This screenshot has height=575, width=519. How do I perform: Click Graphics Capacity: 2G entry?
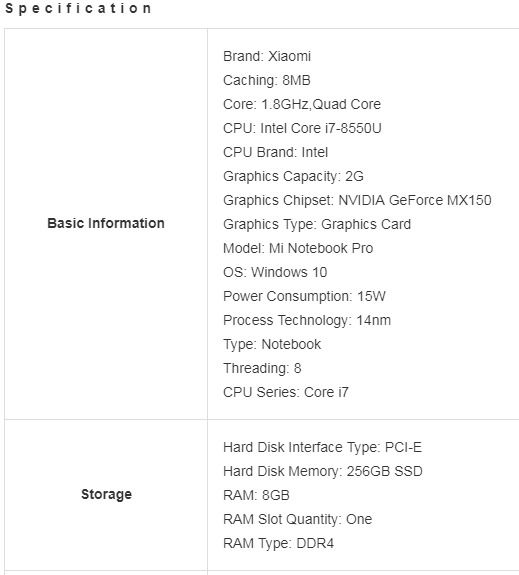tap(293, 176)
